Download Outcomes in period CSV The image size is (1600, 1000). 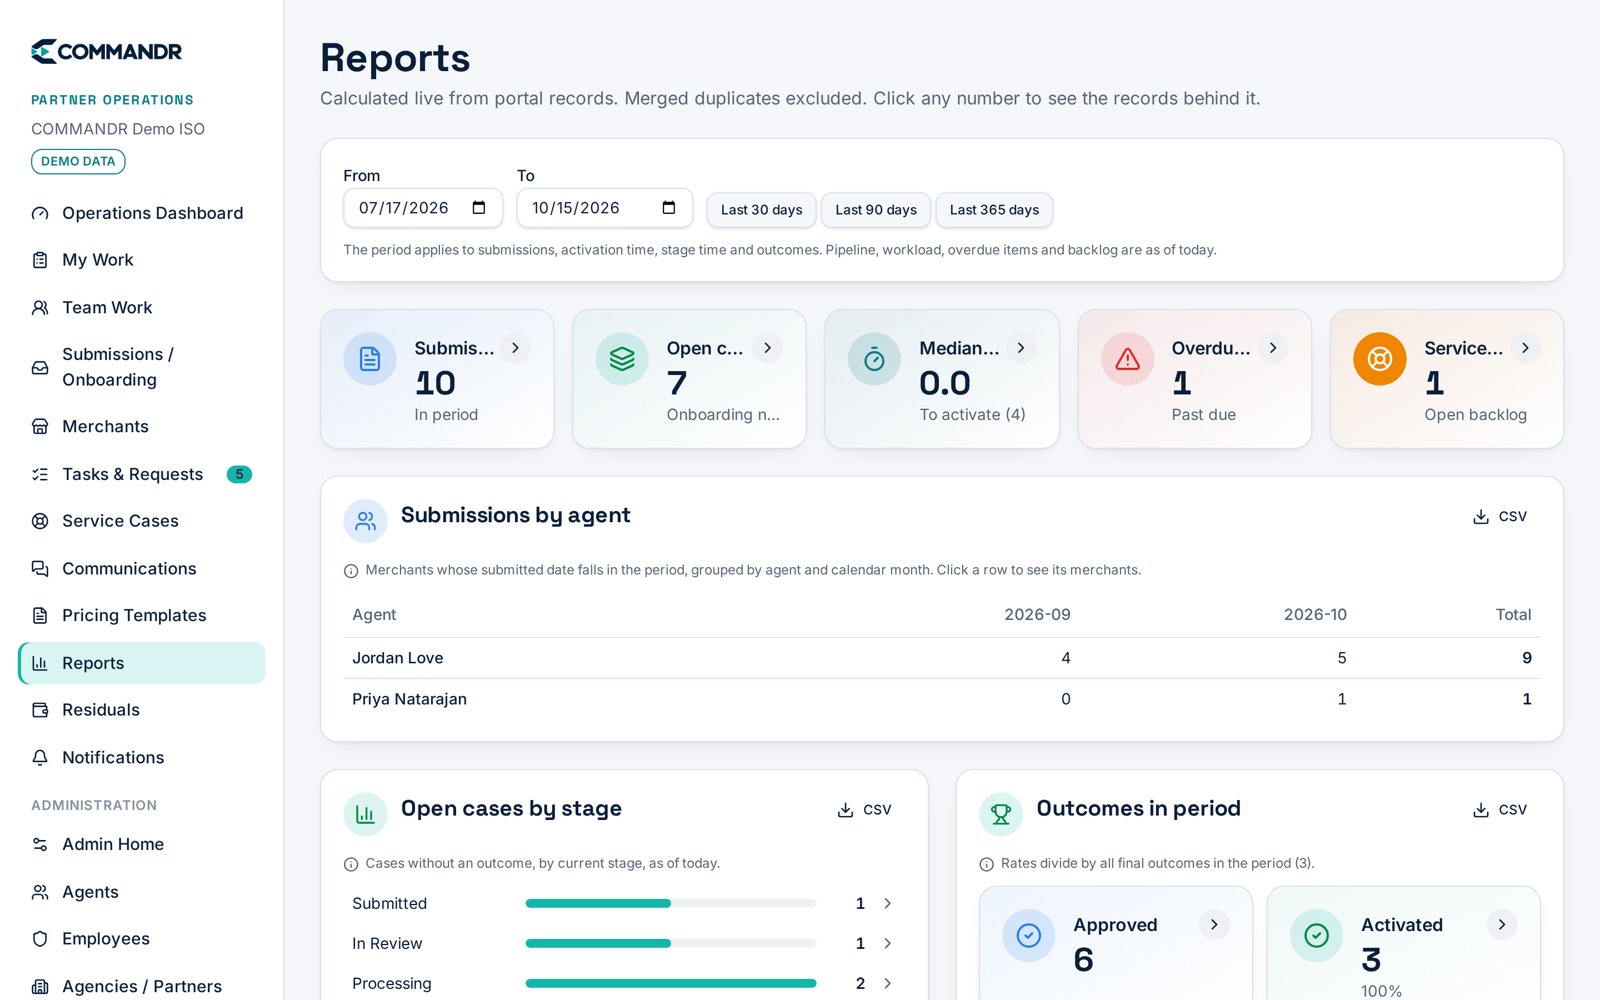pos(1500,809)
